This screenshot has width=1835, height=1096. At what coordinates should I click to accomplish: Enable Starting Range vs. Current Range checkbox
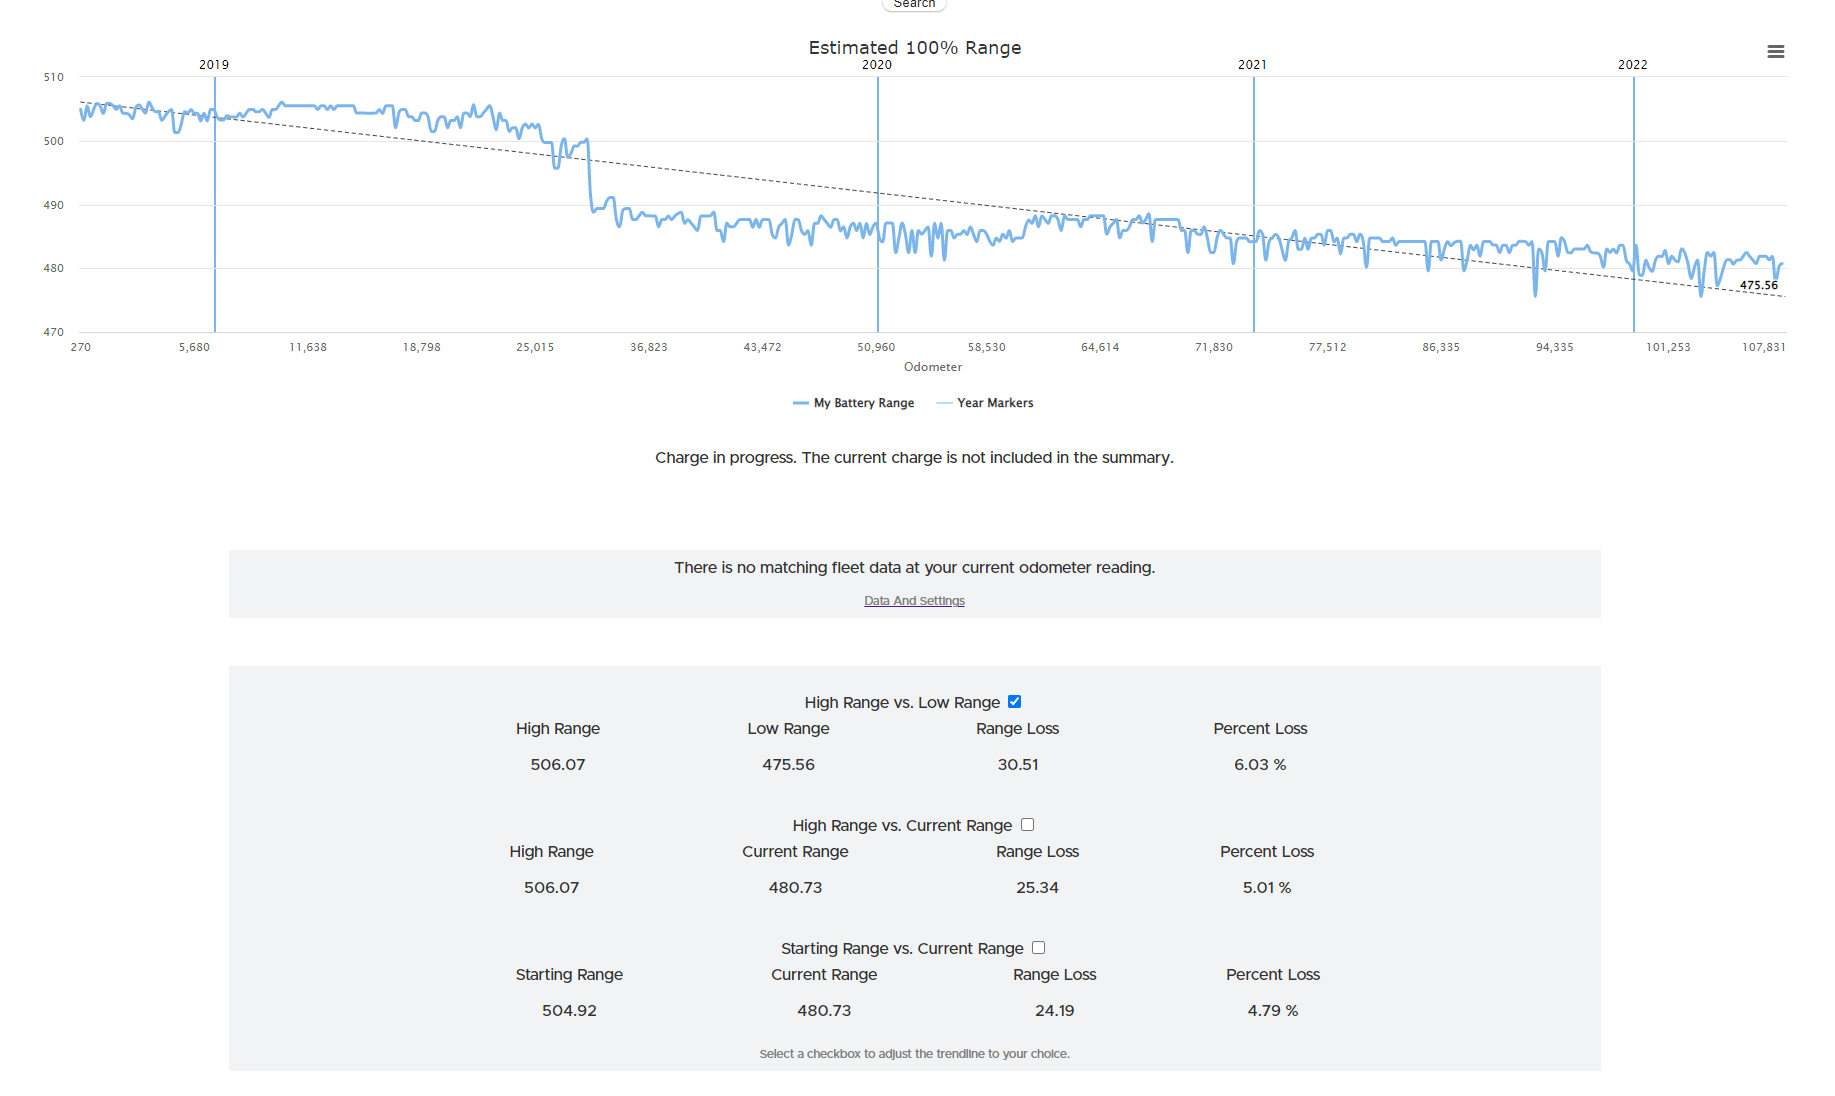point(1038,947)
